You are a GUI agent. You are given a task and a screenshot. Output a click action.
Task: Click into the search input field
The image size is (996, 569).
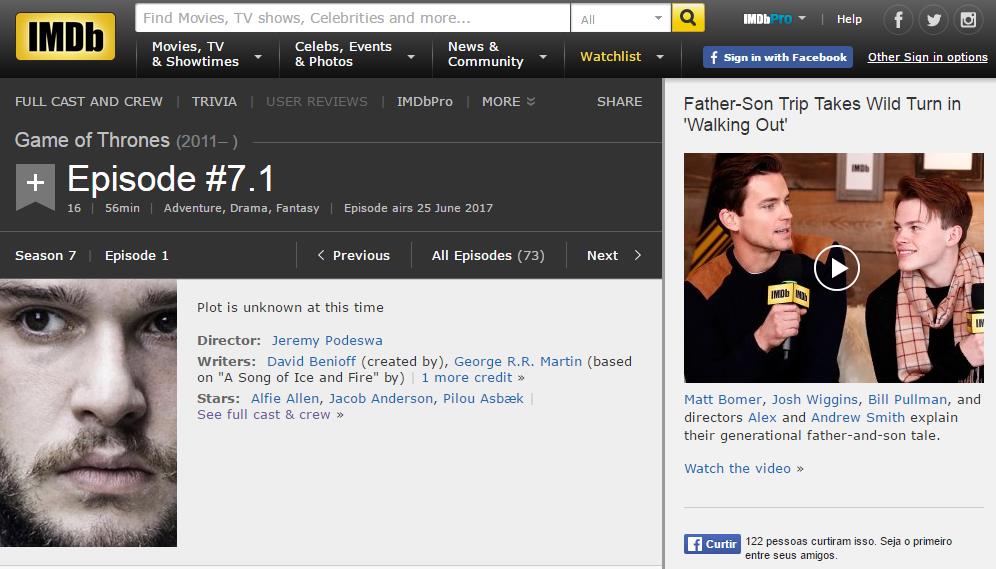coord(353,18)
